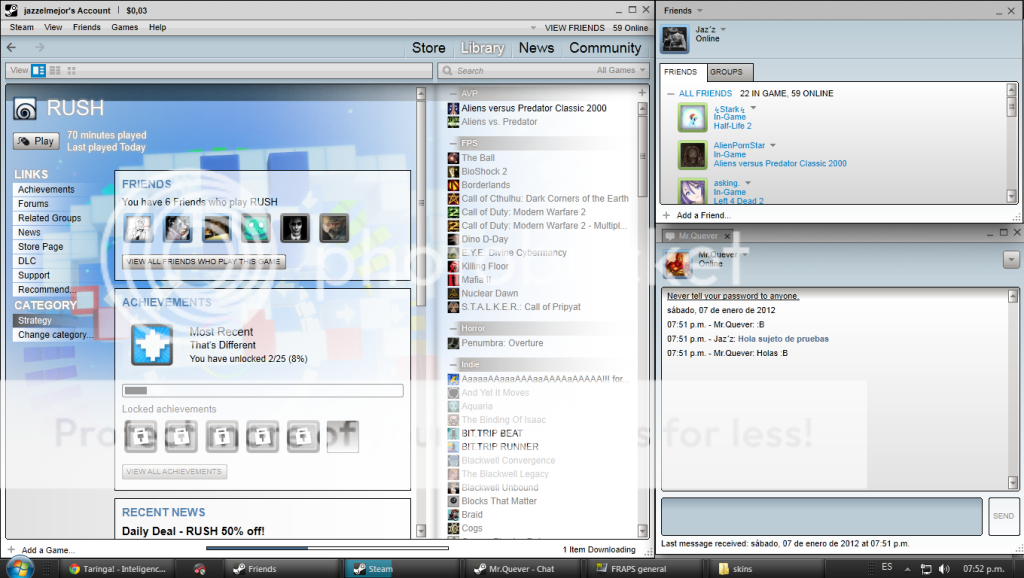
Task: Switch library to list view icon
Action: coord(55,71)
